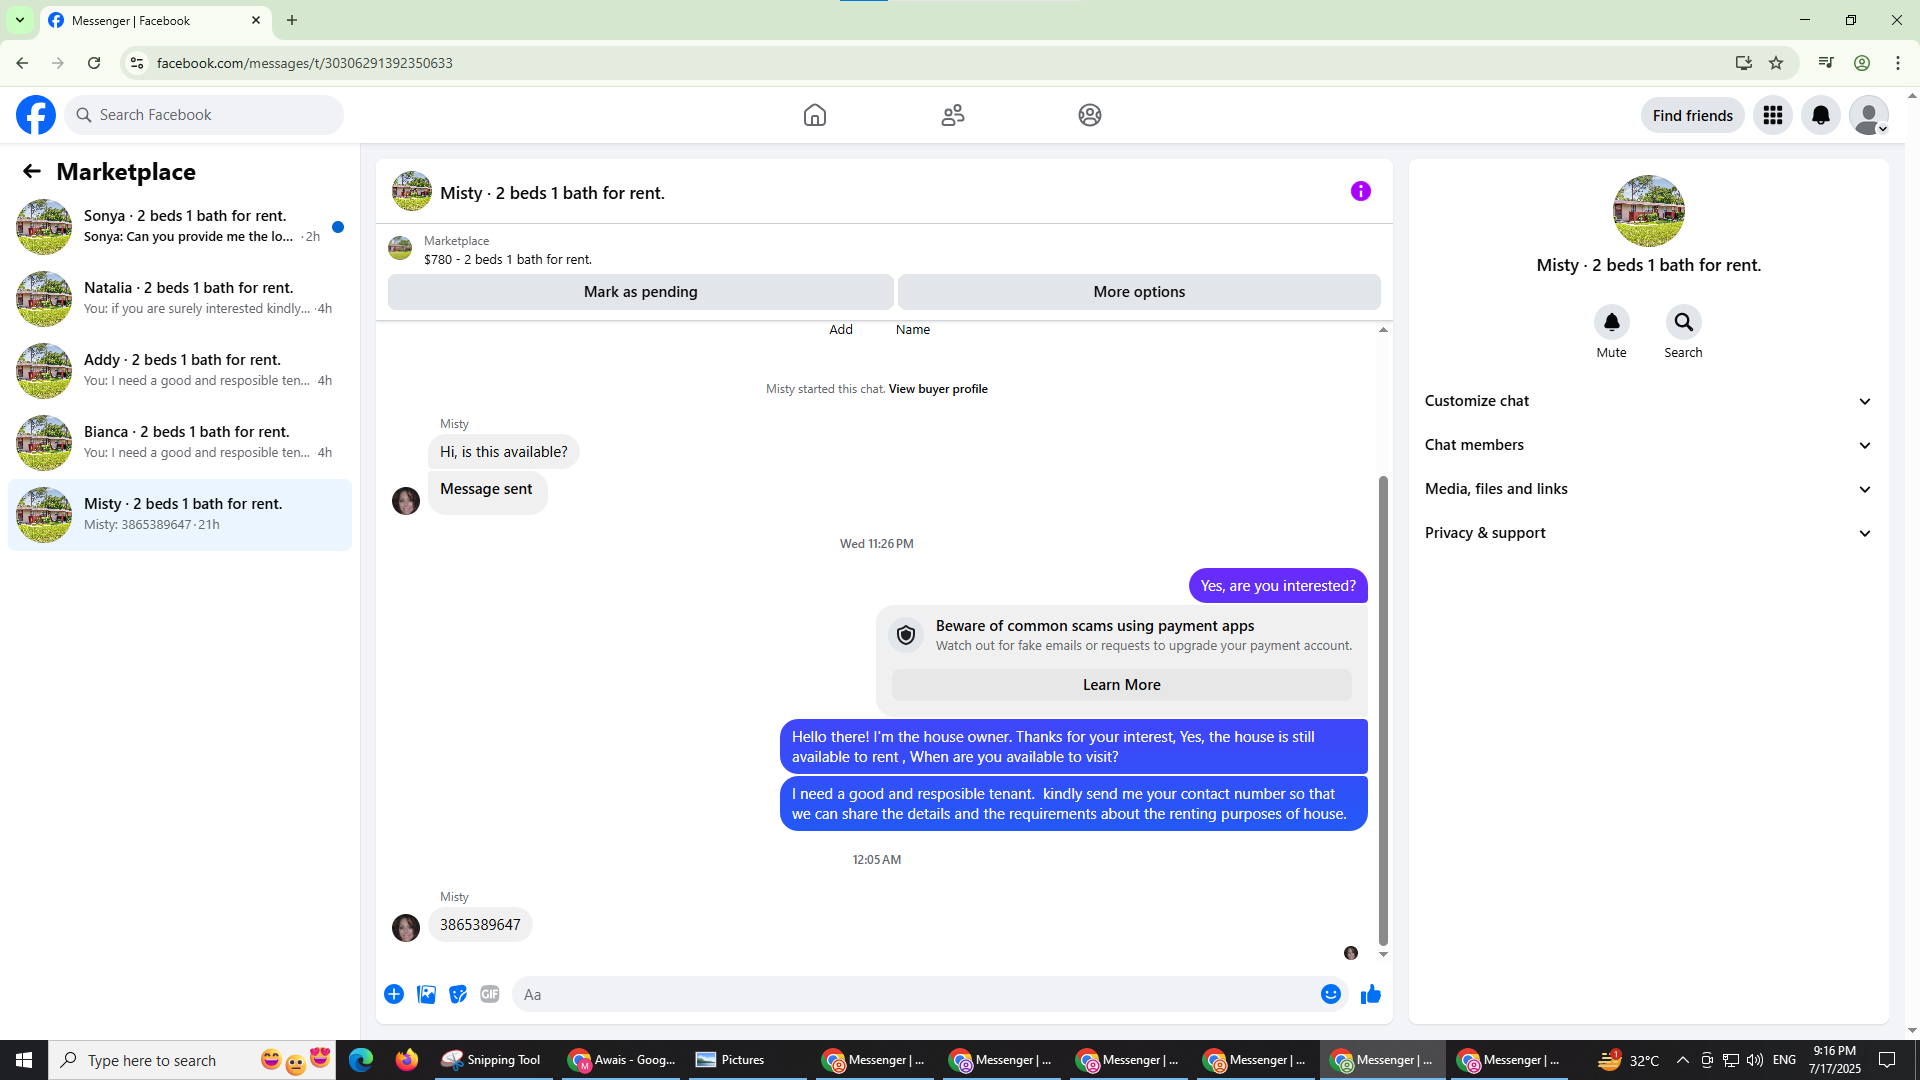Image resolution: width=1920 pixels, height=1080 pixels.
Task: Click the Home icon in top navigation
Action: [815, 115]
